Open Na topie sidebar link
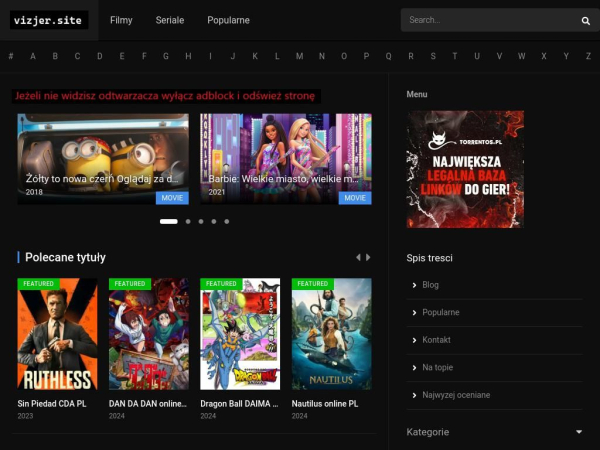The width and height of the screenshot is (600, 450). point(437,368)
